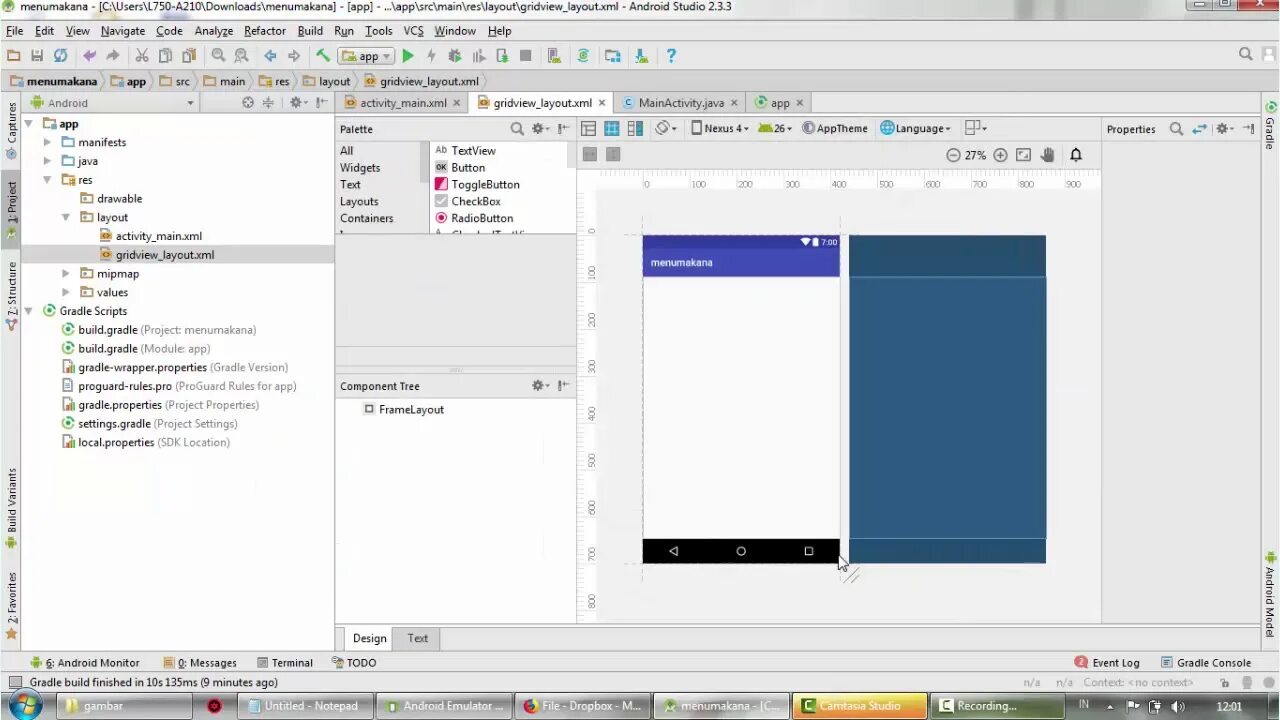Click the Cut scissors icon
Image resolution: width=1280 pixels, height=720 pixels.
(x=142, y=56)
